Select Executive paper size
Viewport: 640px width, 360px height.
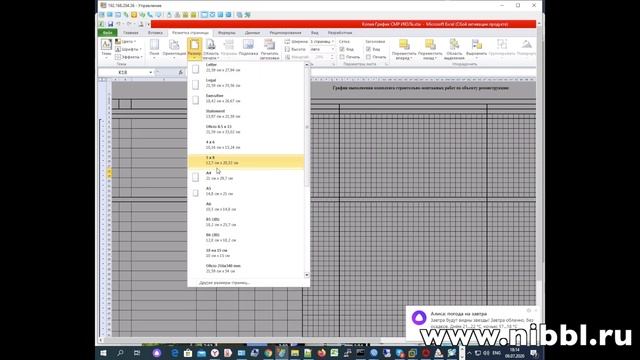[x=246, y=98]
